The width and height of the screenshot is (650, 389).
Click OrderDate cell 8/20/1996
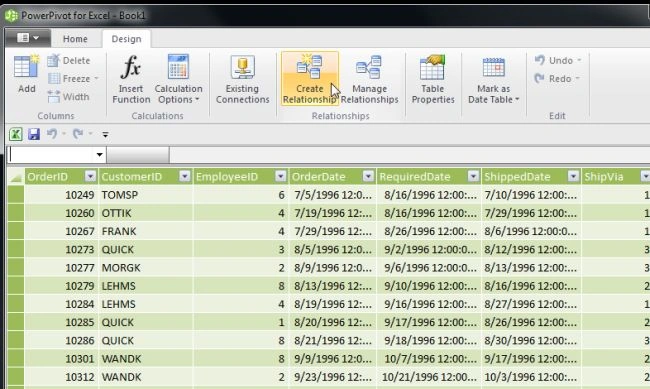(x=332, y=323)
